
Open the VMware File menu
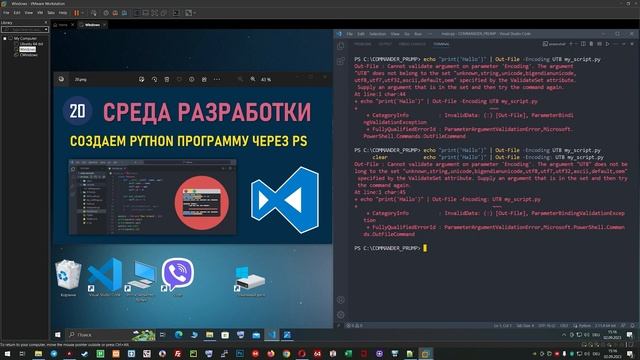[6, 13]
